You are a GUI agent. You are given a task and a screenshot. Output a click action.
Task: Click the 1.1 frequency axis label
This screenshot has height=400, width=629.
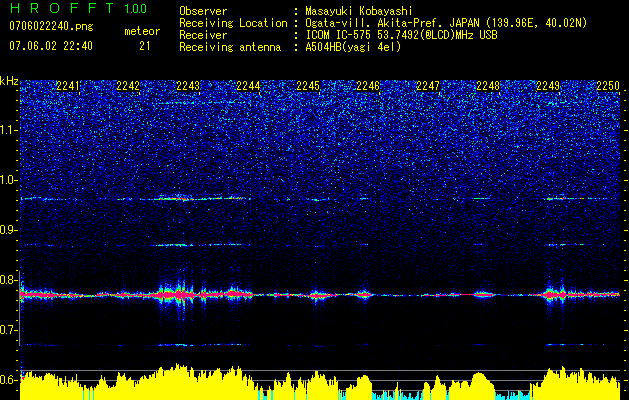click(x=8, y=130)
